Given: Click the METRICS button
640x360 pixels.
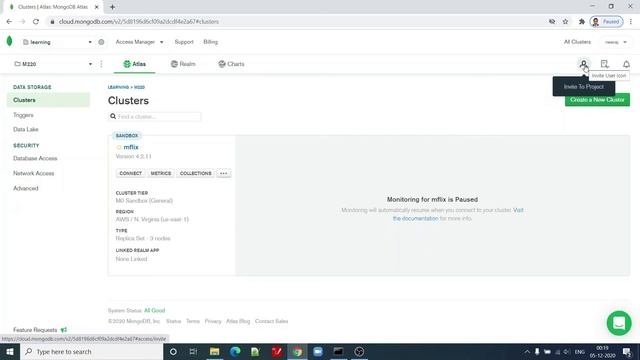Looking at the screenshot, I should pyautogui.click(x=161, y=173).
